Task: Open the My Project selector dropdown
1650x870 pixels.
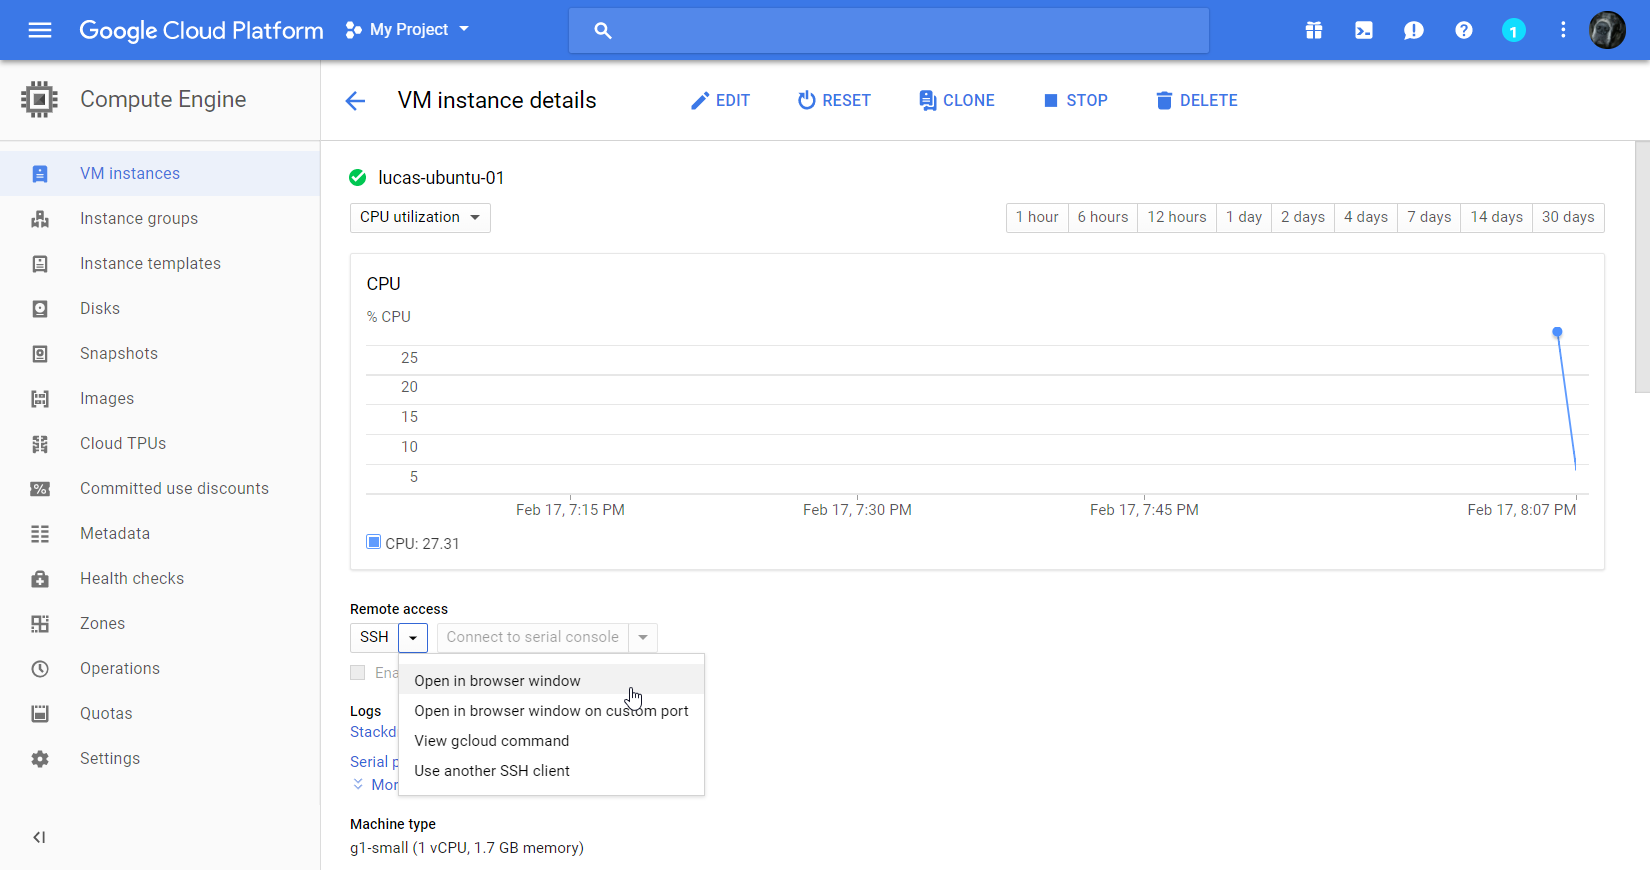Action: [x=407, y=30]
